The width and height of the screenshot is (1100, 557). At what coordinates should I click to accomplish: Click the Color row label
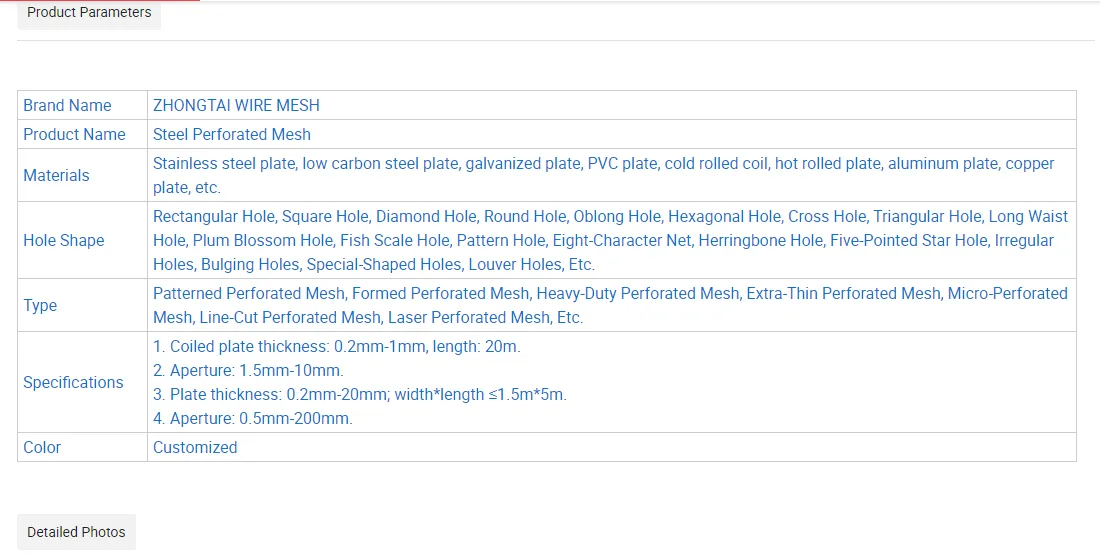pyautogui.click(x=42, y=447)
